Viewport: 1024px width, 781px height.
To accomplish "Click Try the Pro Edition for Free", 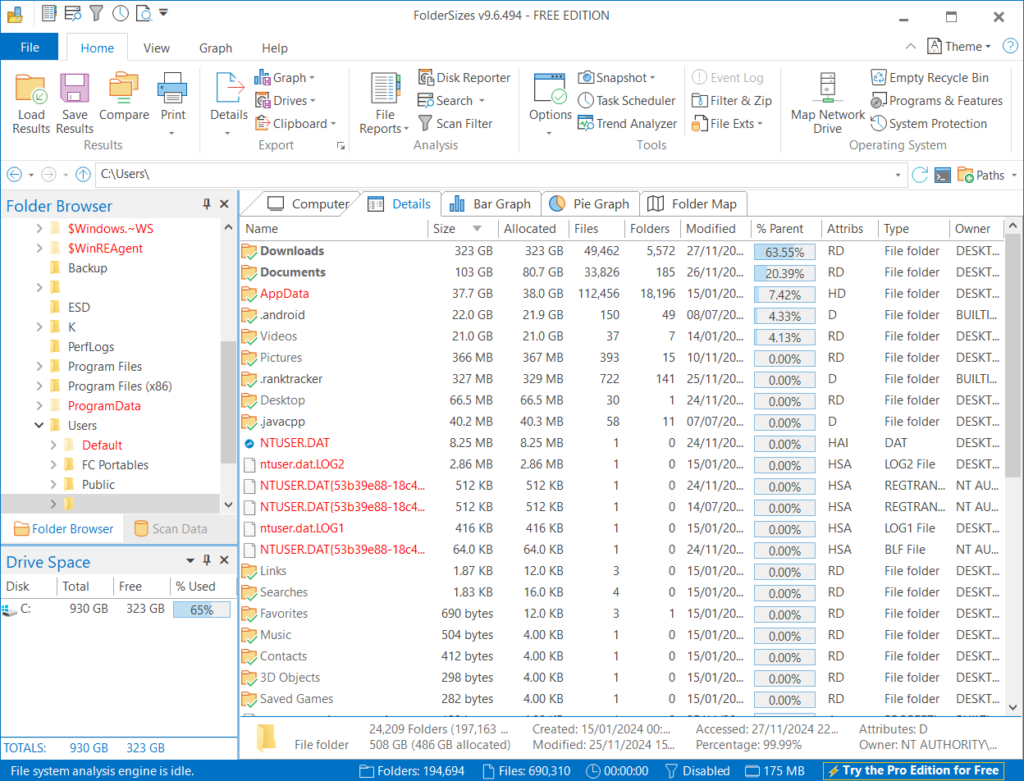I will 914,771.
